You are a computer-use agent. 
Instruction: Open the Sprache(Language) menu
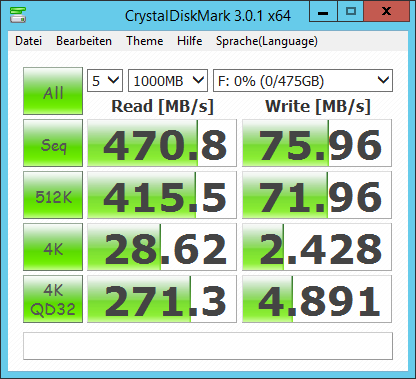tap(267, 41)
